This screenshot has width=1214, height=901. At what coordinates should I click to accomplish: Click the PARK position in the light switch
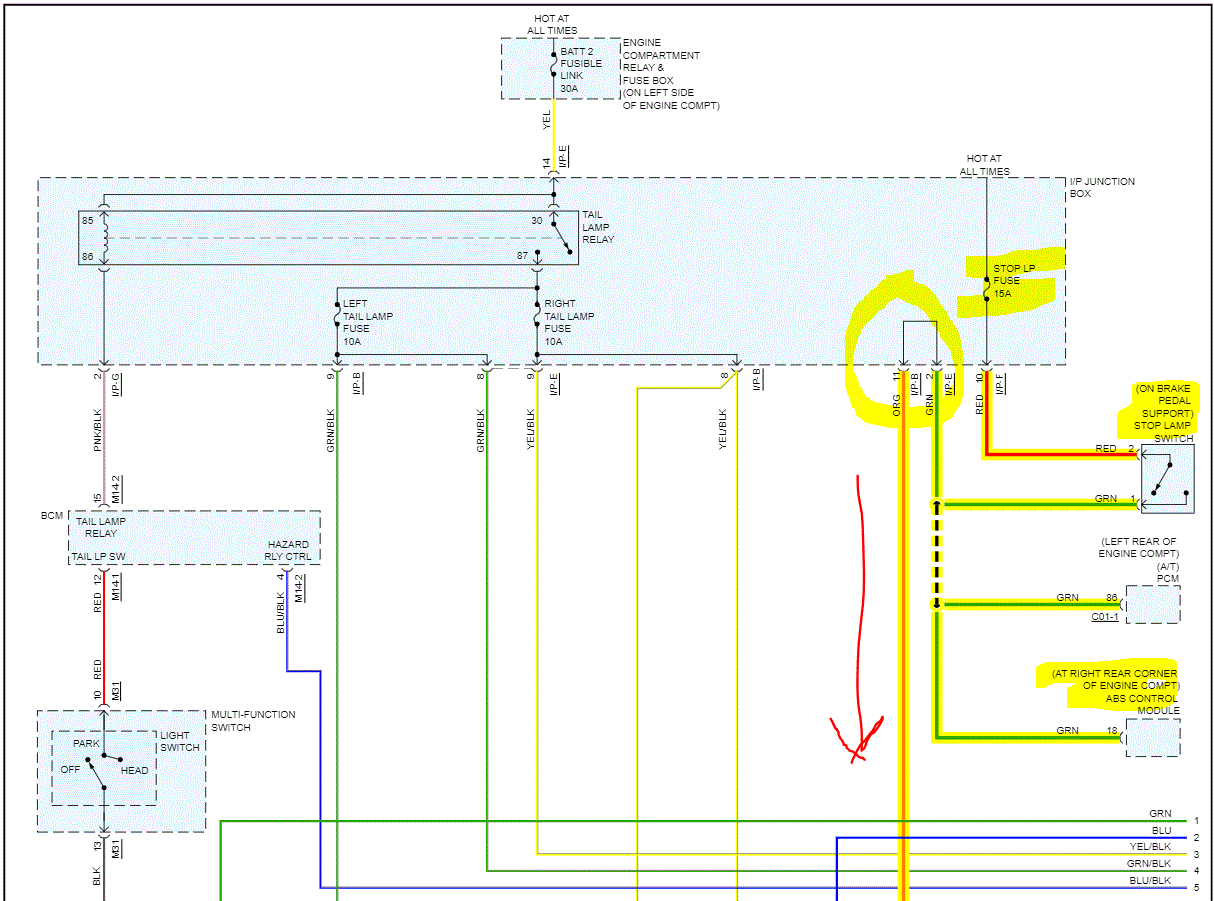tap(86, 744)
